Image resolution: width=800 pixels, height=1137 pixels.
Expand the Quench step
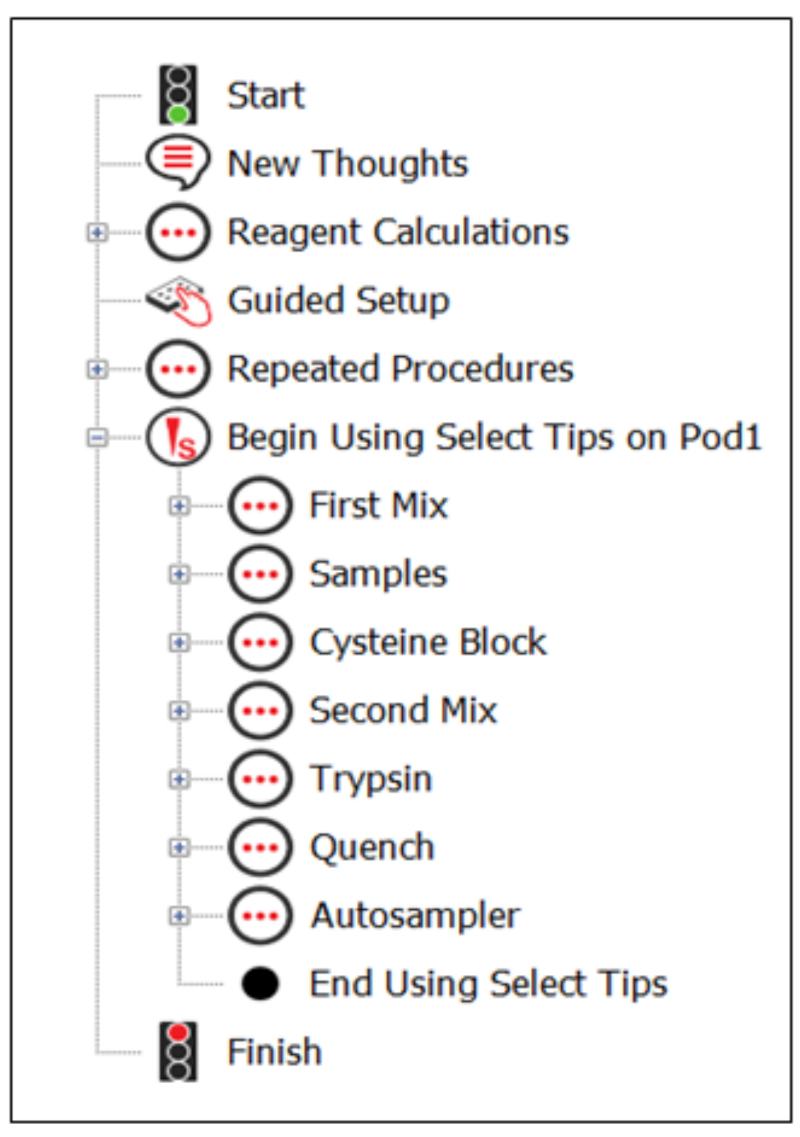point(179,847)
